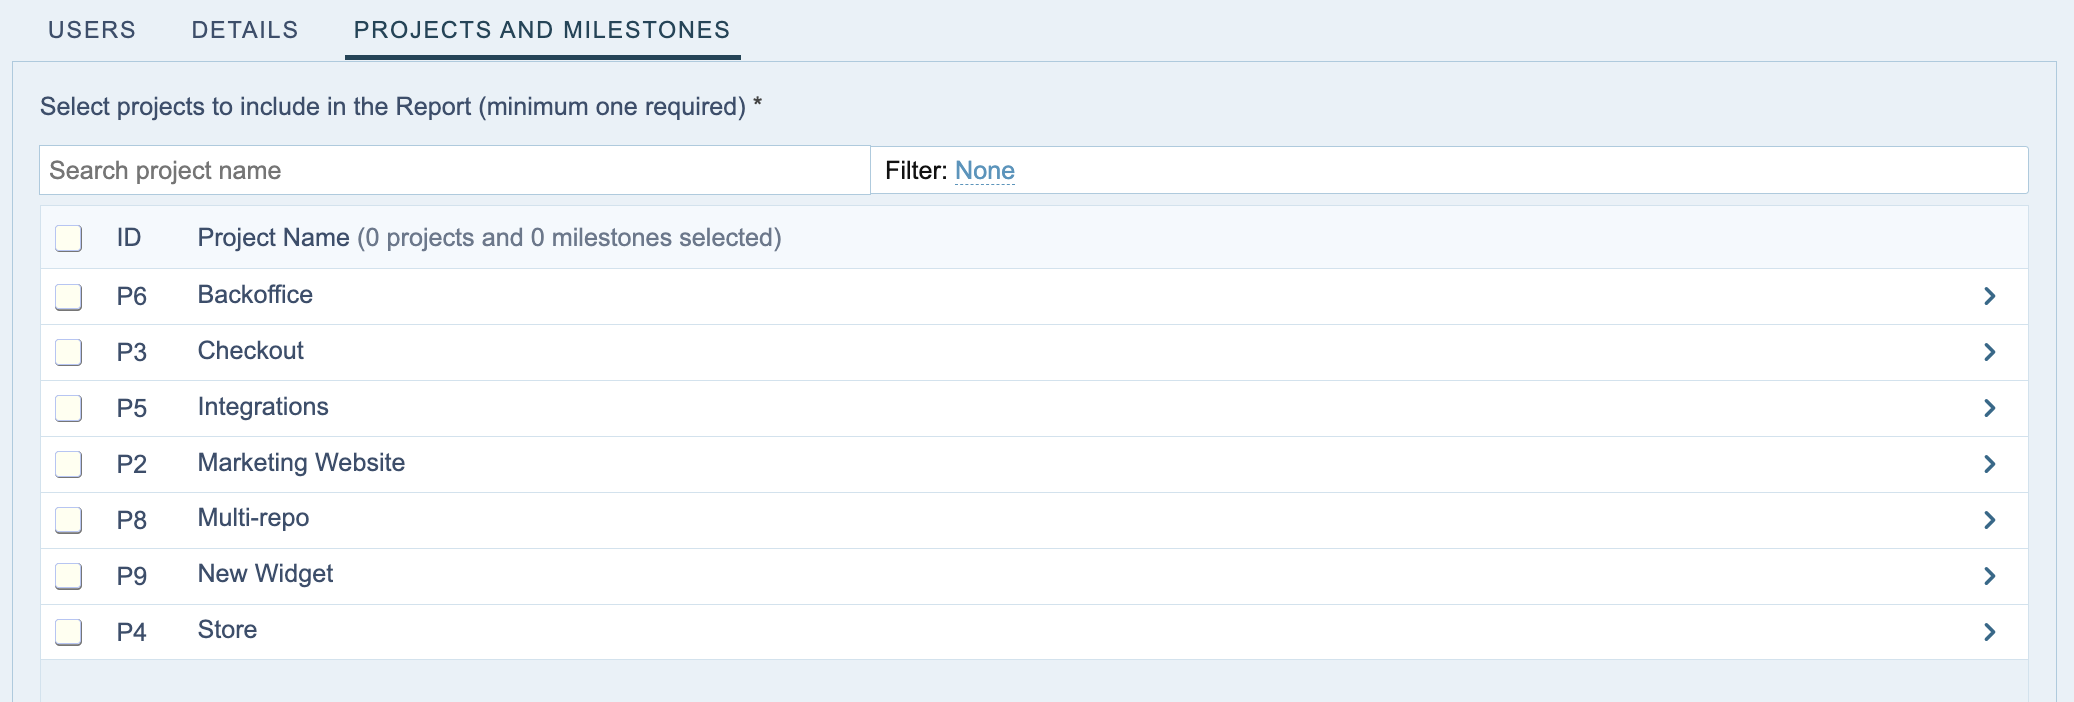
Task: Expand Marketing Website row chevron
Action: [1989, 464]
